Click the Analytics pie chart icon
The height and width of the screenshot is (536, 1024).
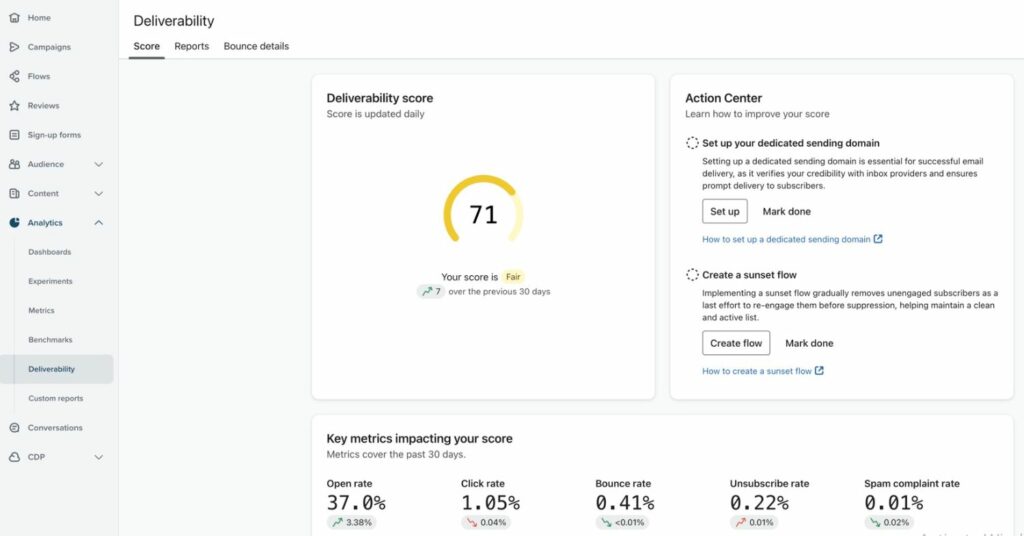click(x=14, y=223)
